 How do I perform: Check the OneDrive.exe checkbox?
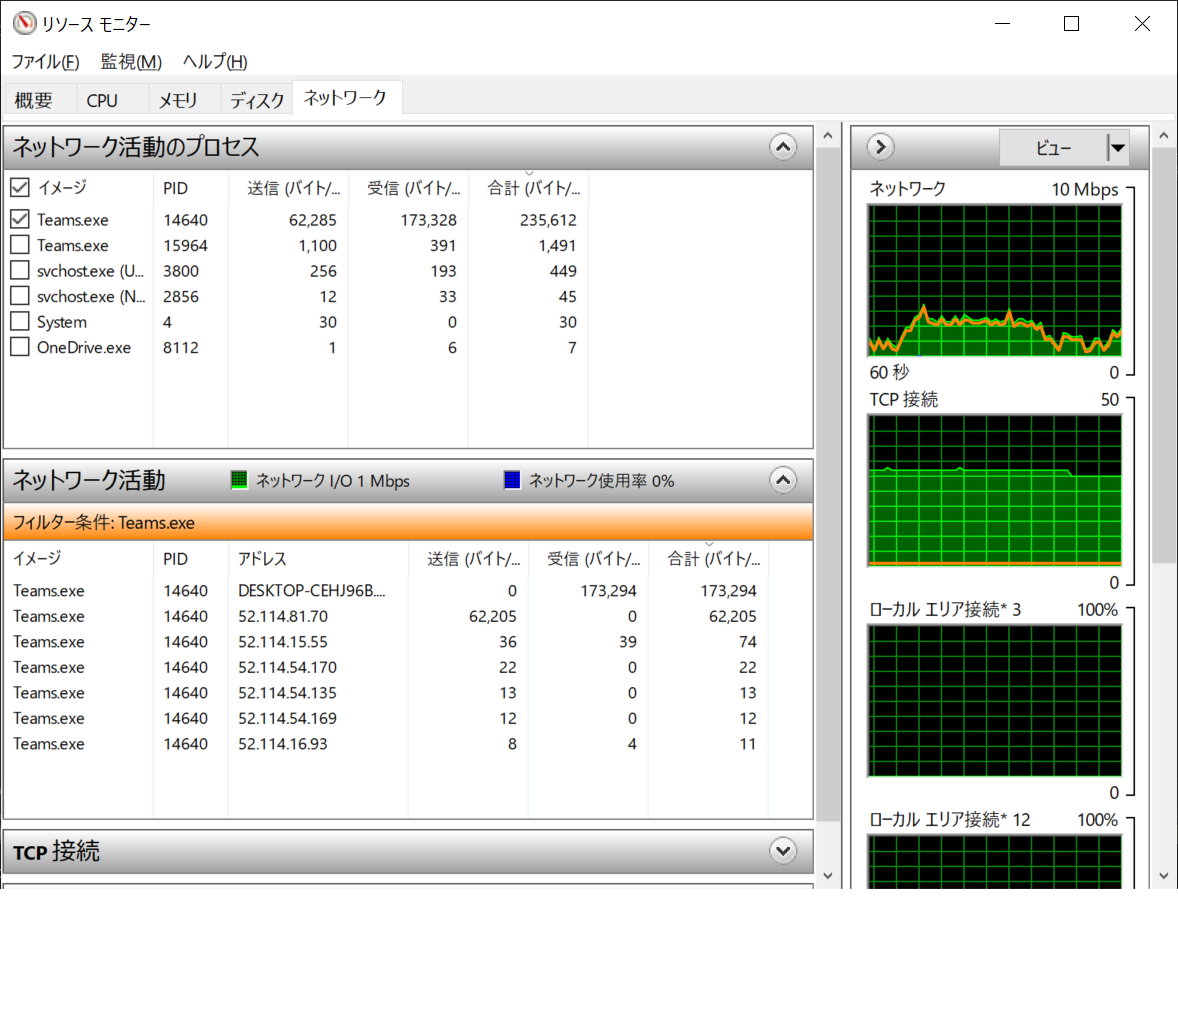coord(20,346)
